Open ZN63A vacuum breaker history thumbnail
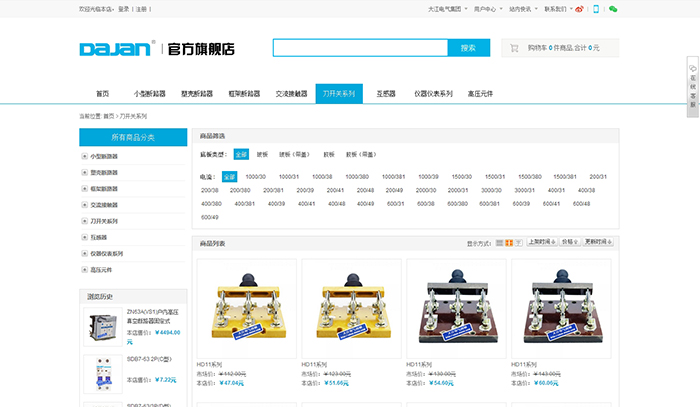Image resolution: width=700 pixels, height=407 pixels. tap(103, 327)
